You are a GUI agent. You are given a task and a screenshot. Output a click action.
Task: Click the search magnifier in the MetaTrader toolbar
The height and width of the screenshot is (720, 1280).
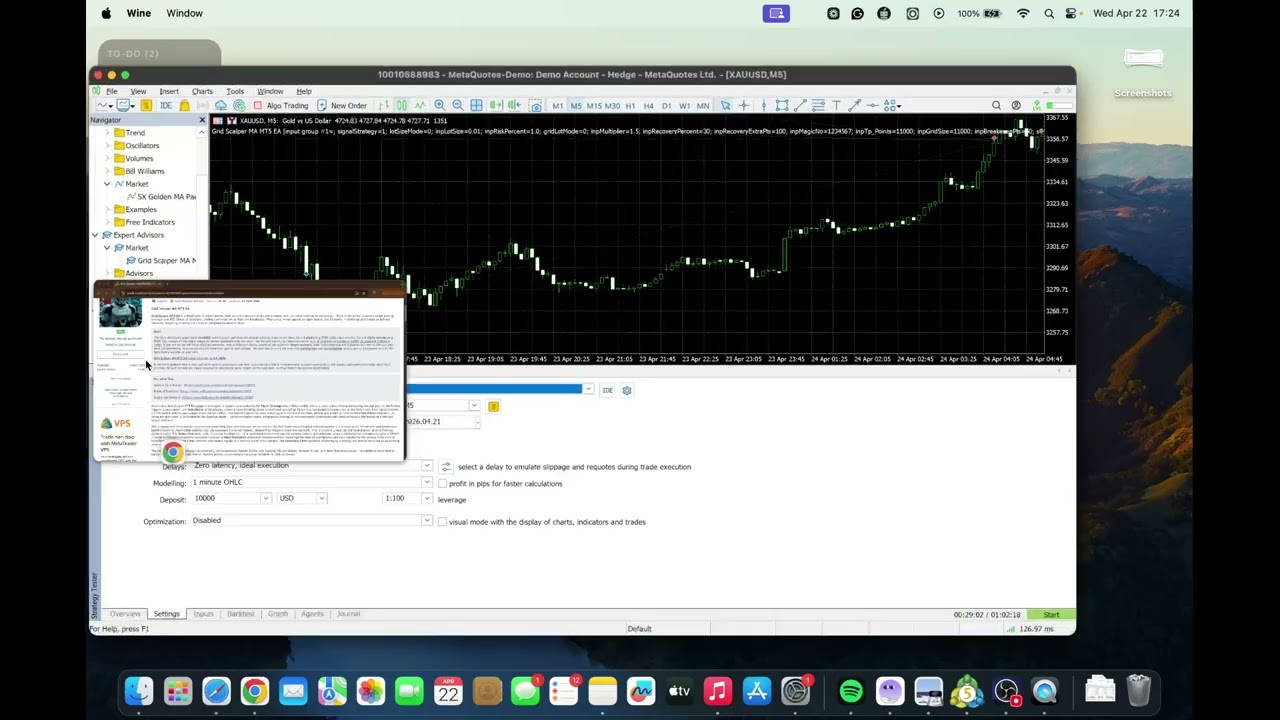(996, 105)
